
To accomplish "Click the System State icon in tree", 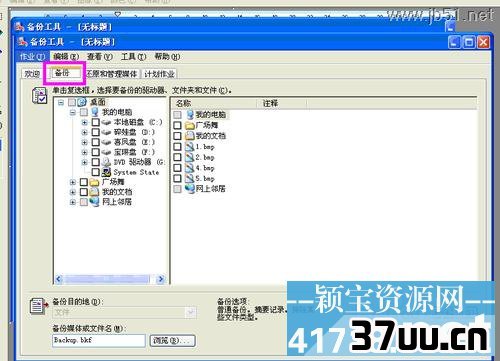I will pos(106,172).
